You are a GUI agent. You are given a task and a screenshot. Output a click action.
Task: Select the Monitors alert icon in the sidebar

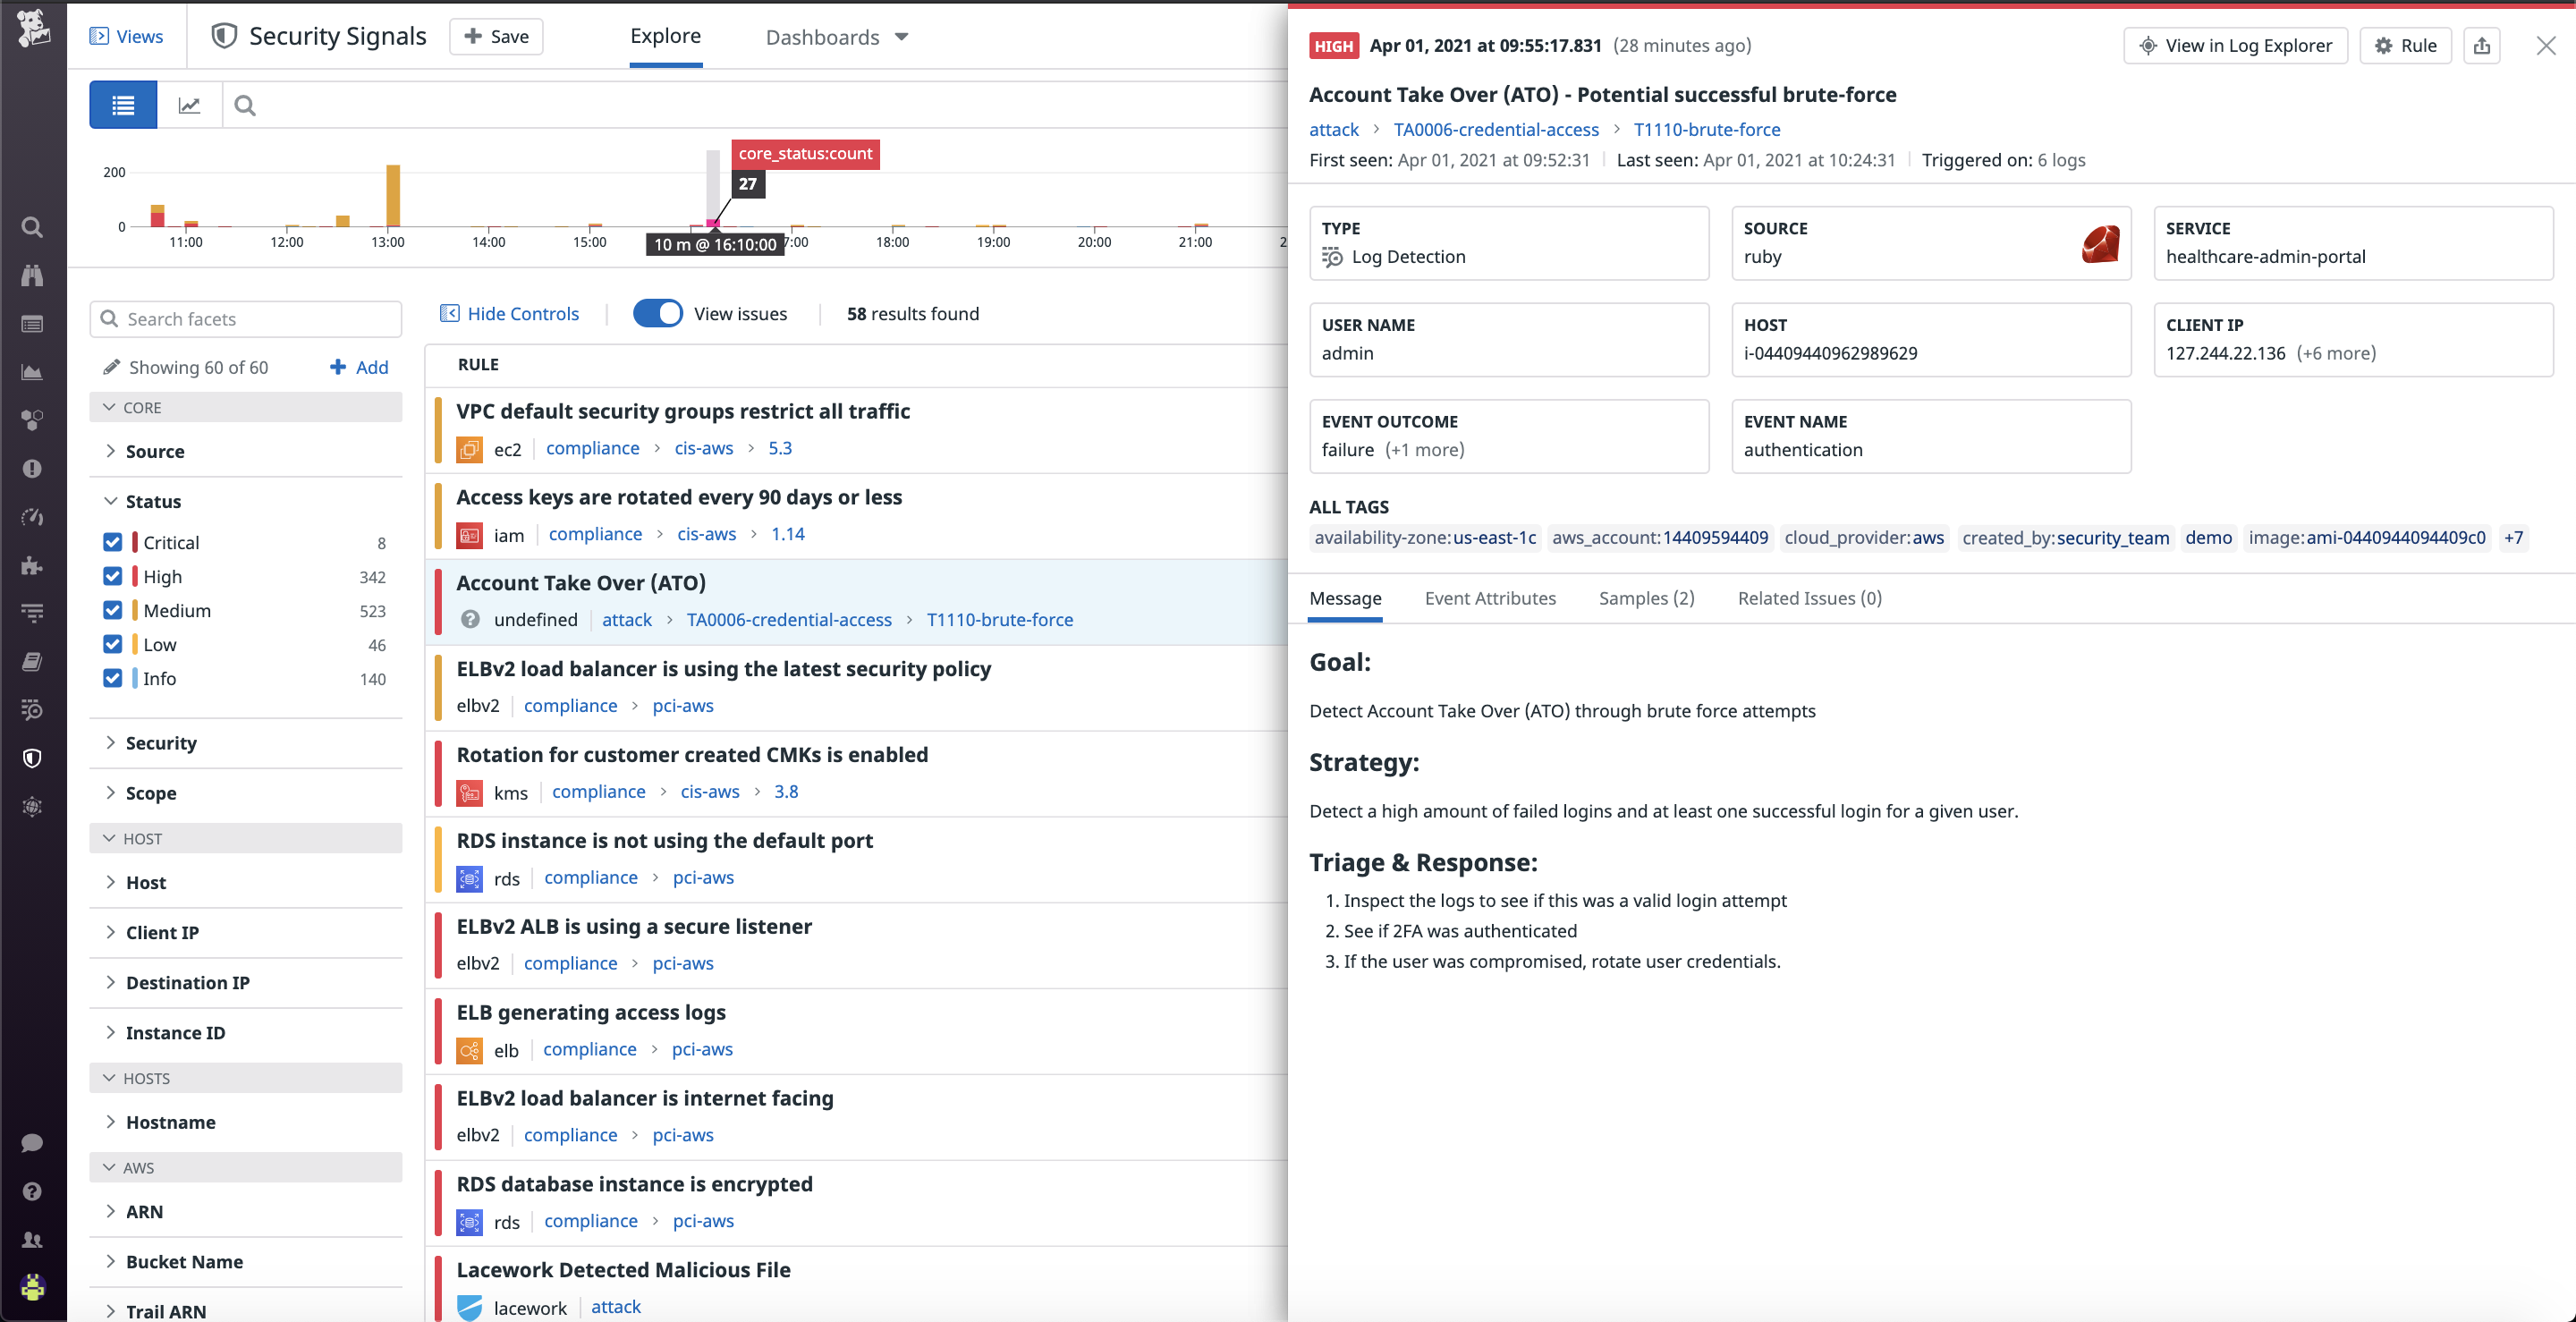(x=32, y=469)
